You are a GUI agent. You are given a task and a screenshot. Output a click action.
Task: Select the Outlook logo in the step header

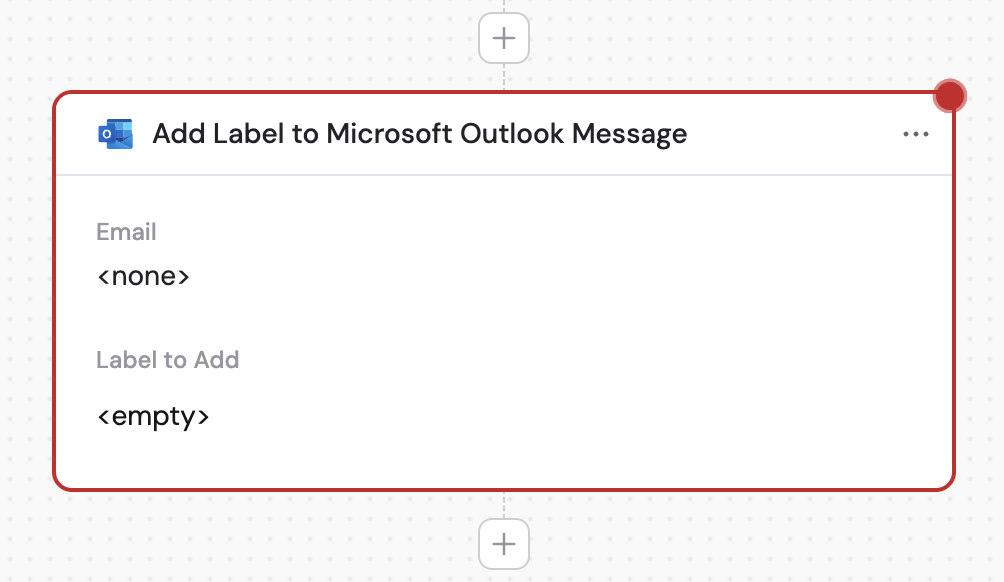(x=113, y=133)
